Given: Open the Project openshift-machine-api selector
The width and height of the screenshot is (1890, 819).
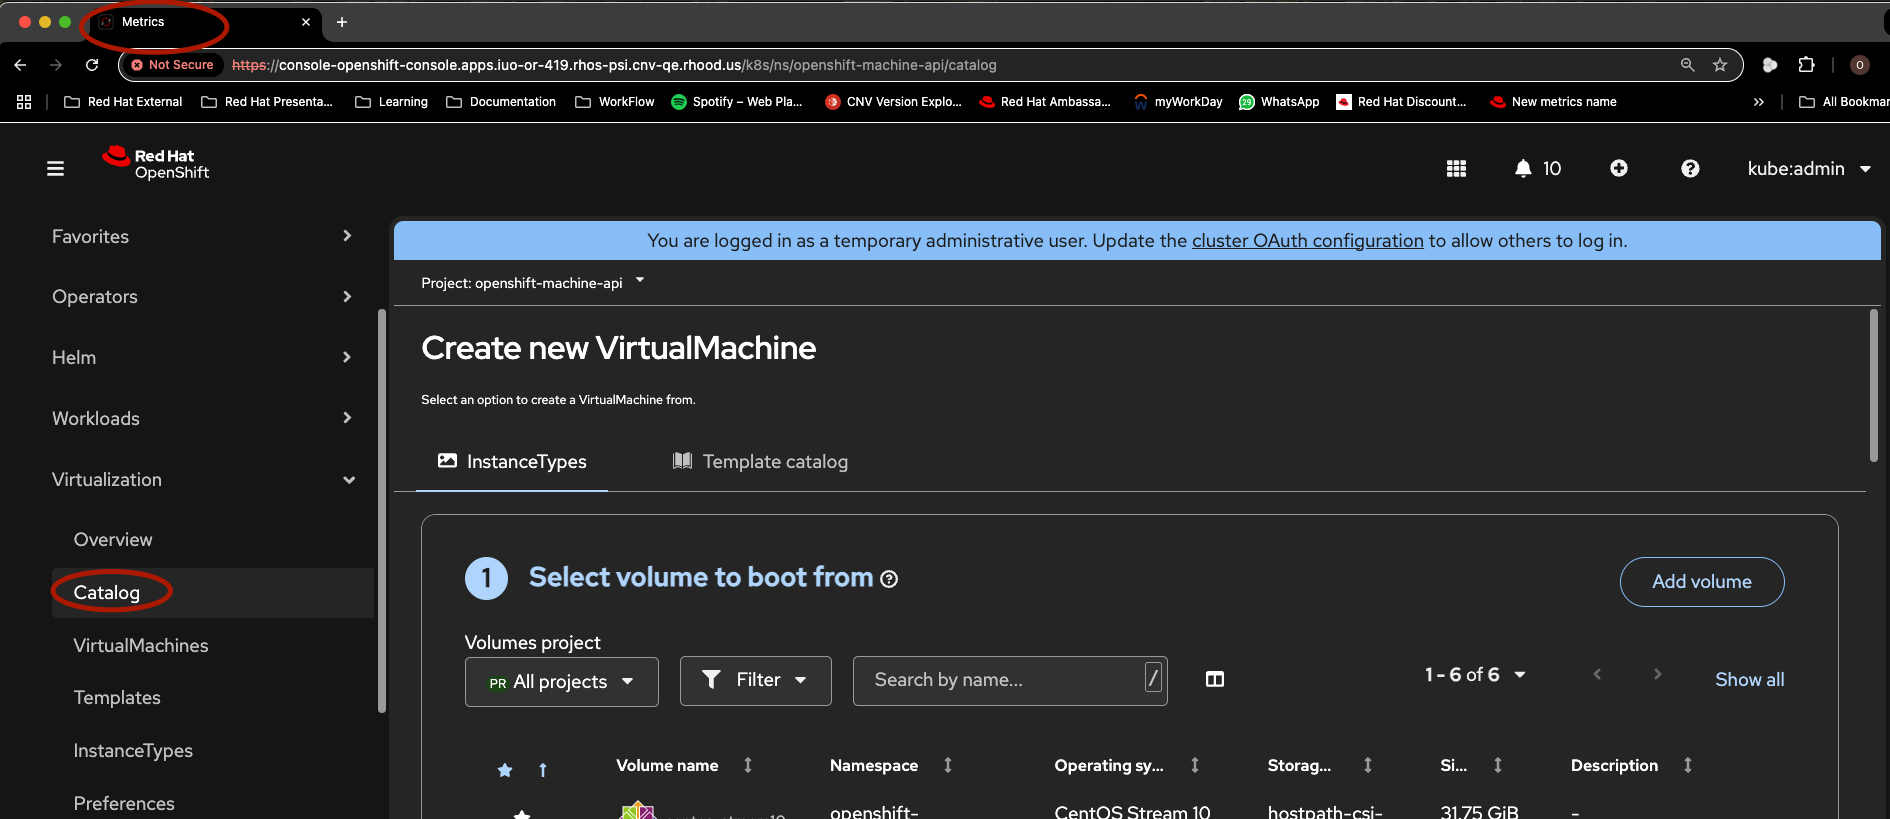Looking at the screenshot, I should pyautogui.click(x=533, y=283).
